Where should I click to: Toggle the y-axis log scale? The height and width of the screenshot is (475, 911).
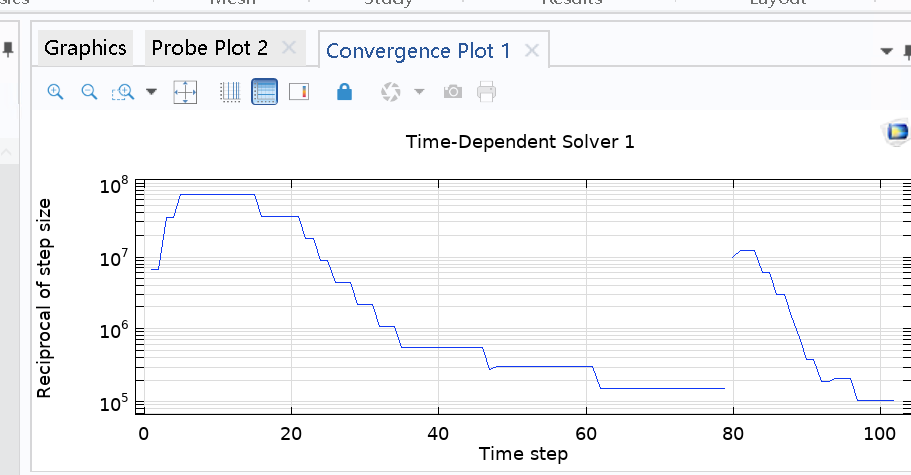point(264,92)
